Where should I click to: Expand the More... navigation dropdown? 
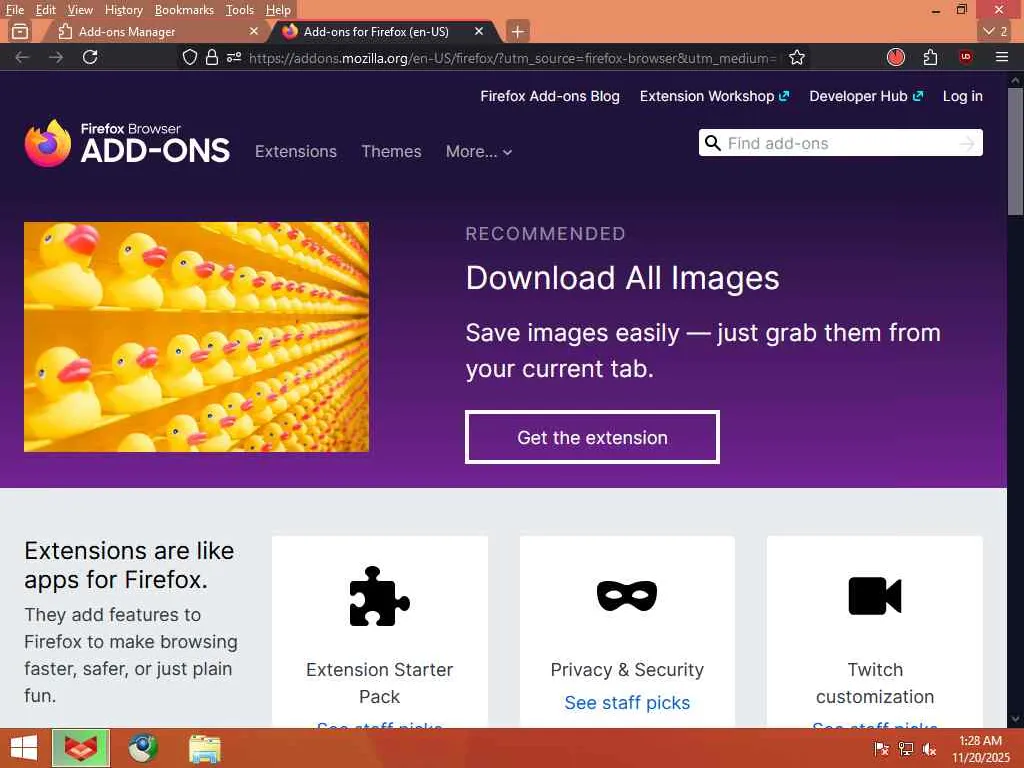point(479,152)
